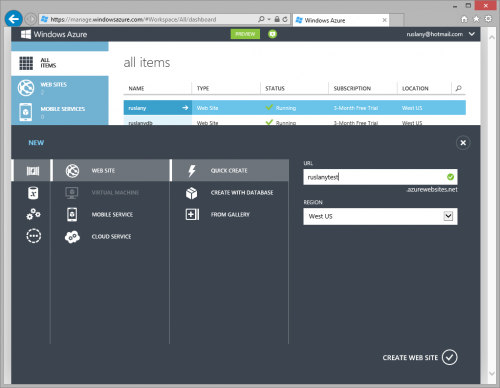
Task: Open Web Sites sidebar globe icon
Action: [x=26, y=88]
